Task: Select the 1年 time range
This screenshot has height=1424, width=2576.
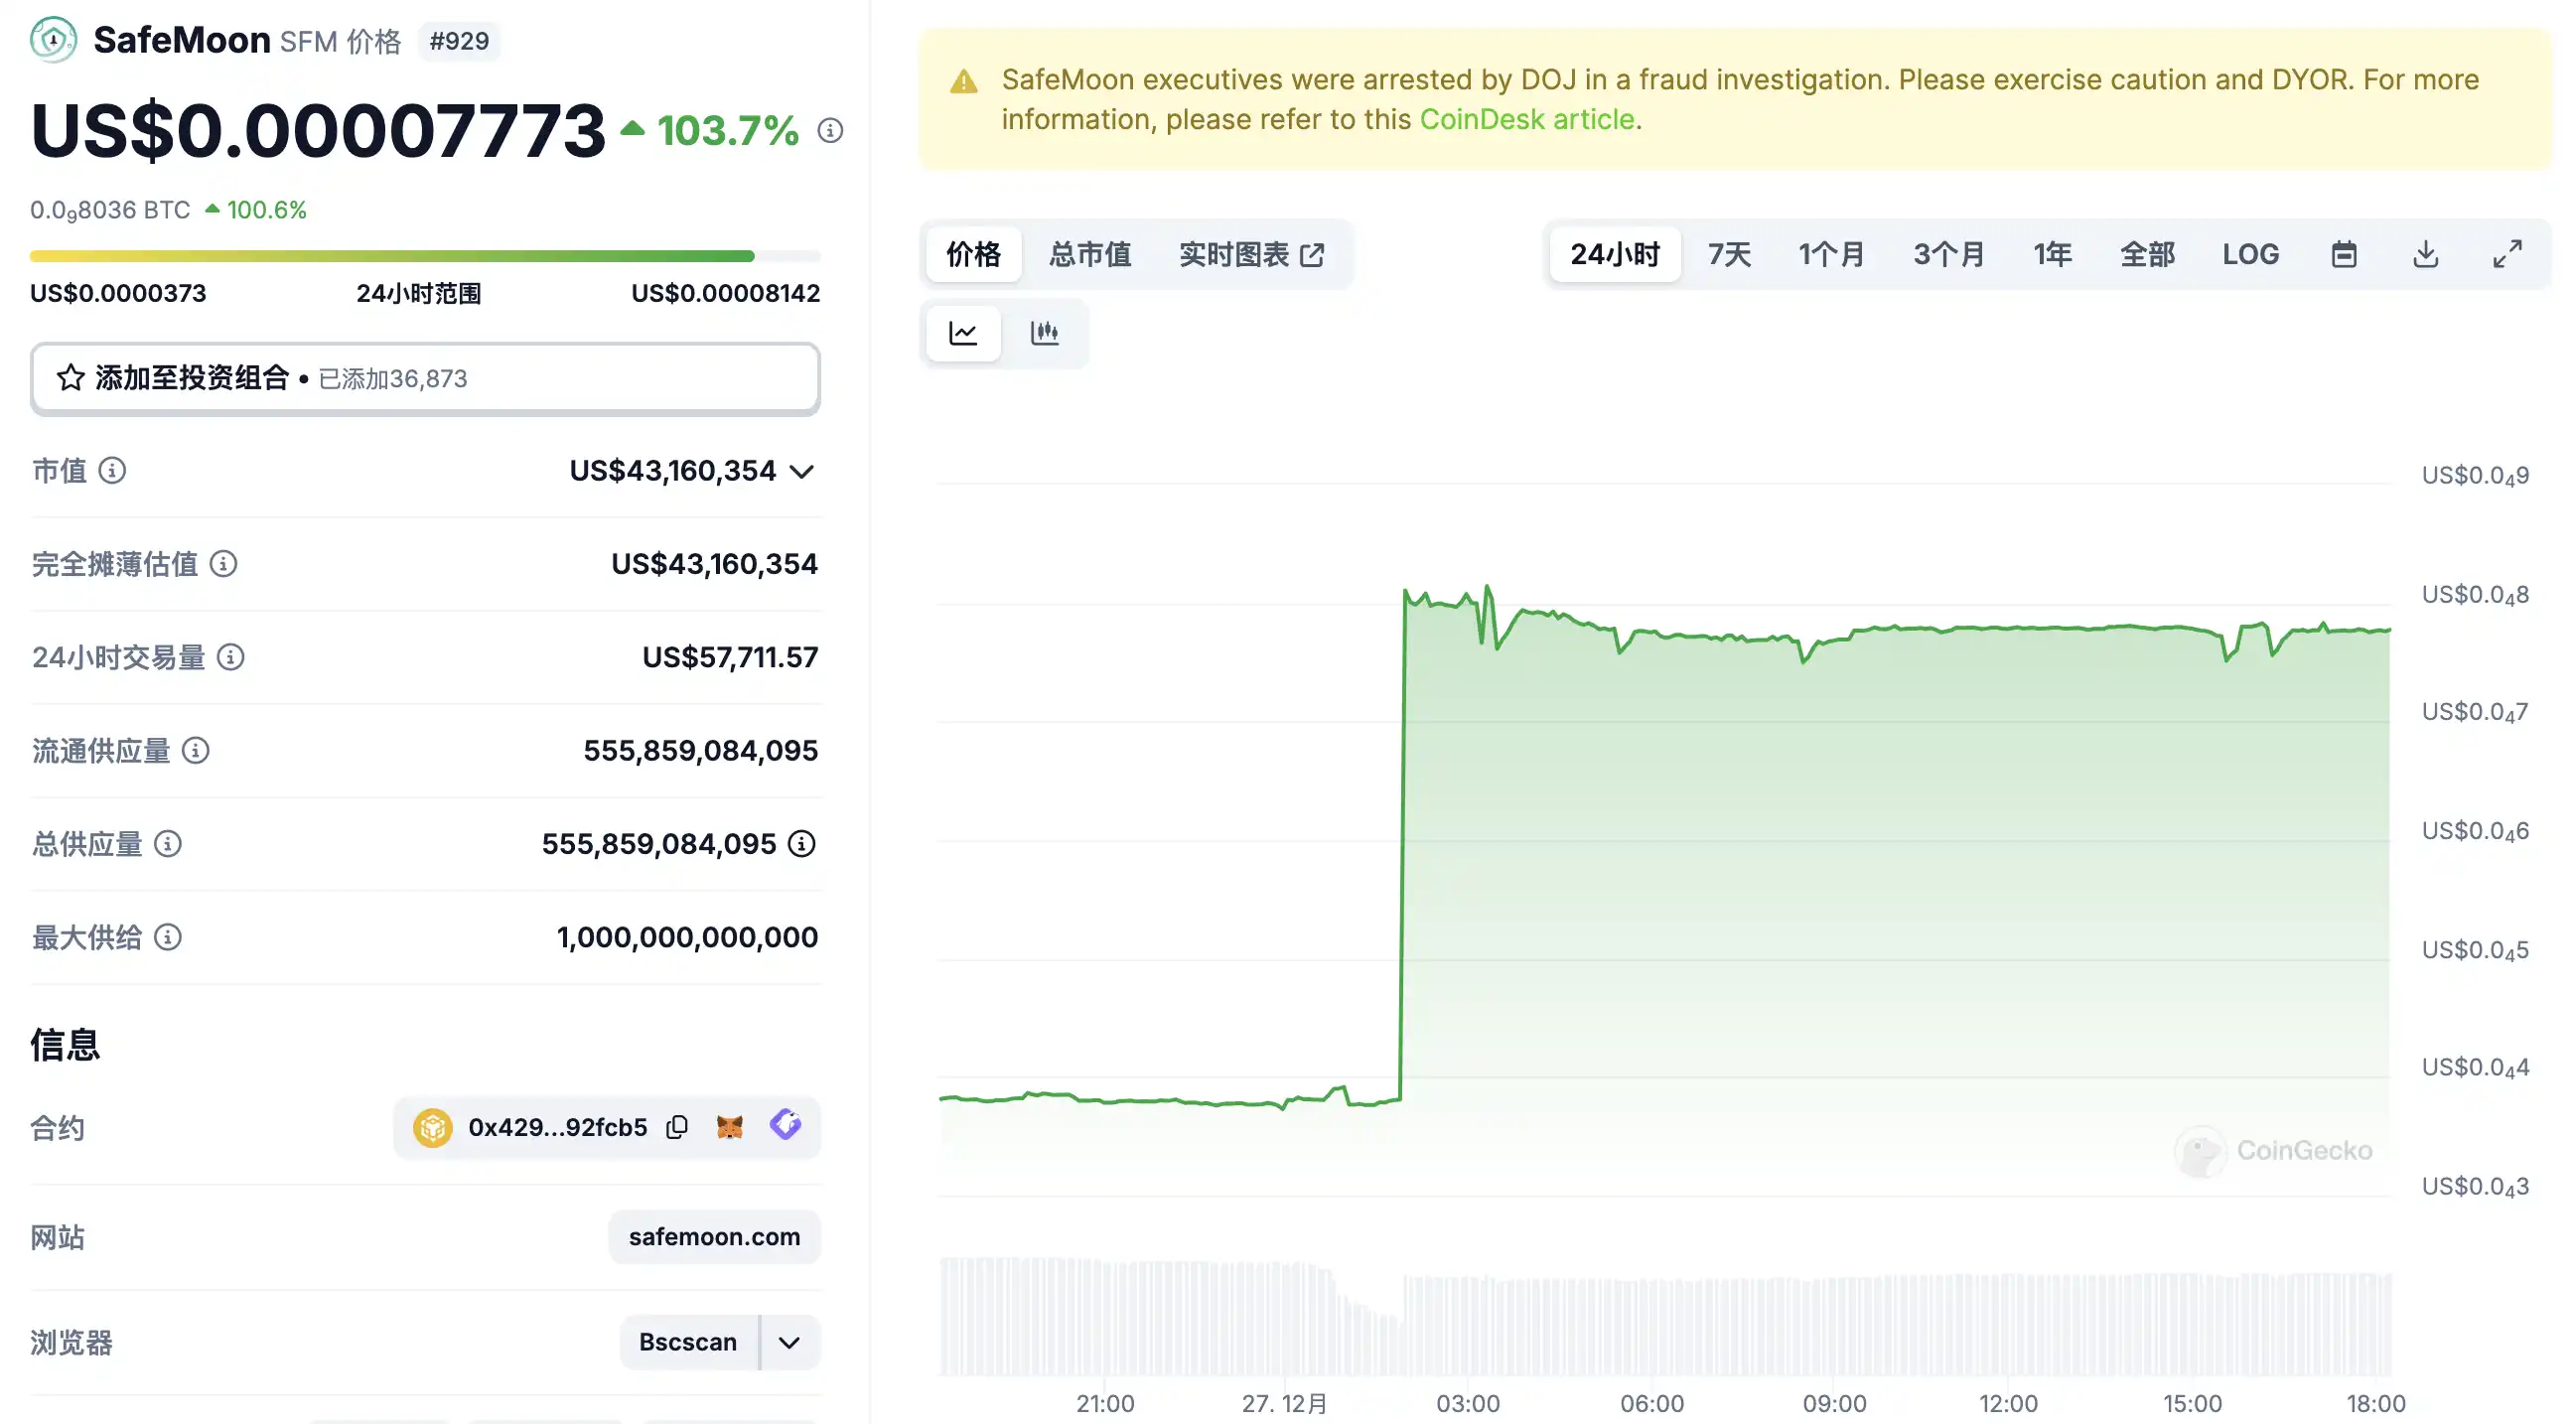Action: tap(2052, 254)
